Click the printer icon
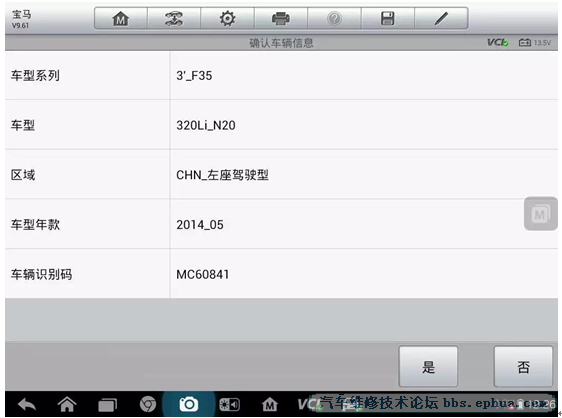This screenshot has width=562, height=418. click(281, 18)
